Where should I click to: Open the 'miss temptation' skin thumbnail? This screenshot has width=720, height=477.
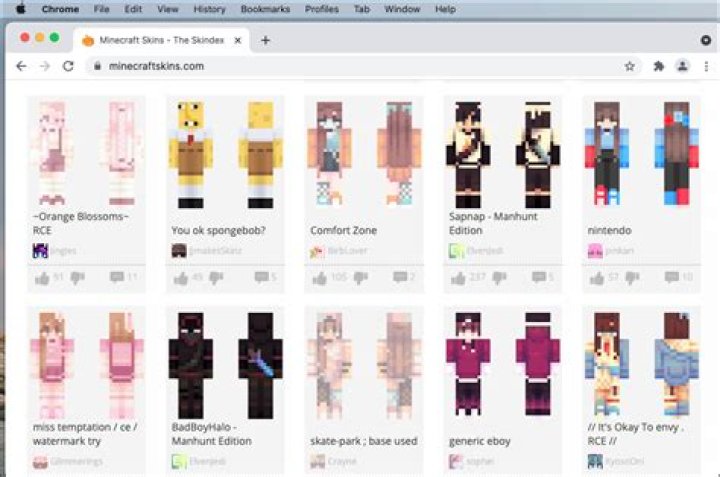(x=86, y=363)
